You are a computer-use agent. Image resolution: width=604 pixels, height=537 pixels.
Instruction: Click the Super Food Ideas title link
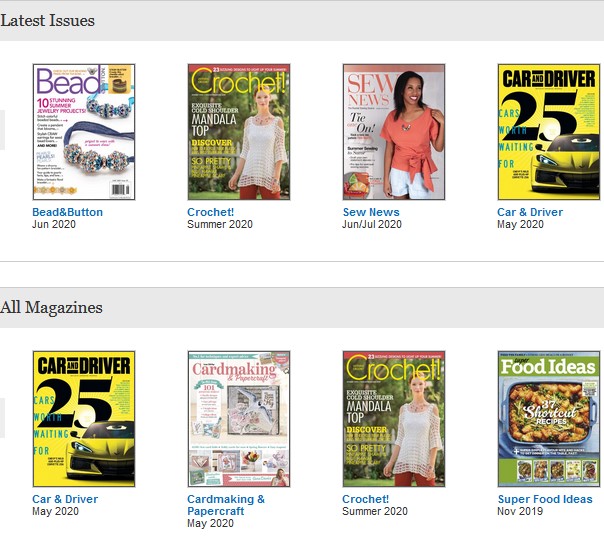click(545, 499)
